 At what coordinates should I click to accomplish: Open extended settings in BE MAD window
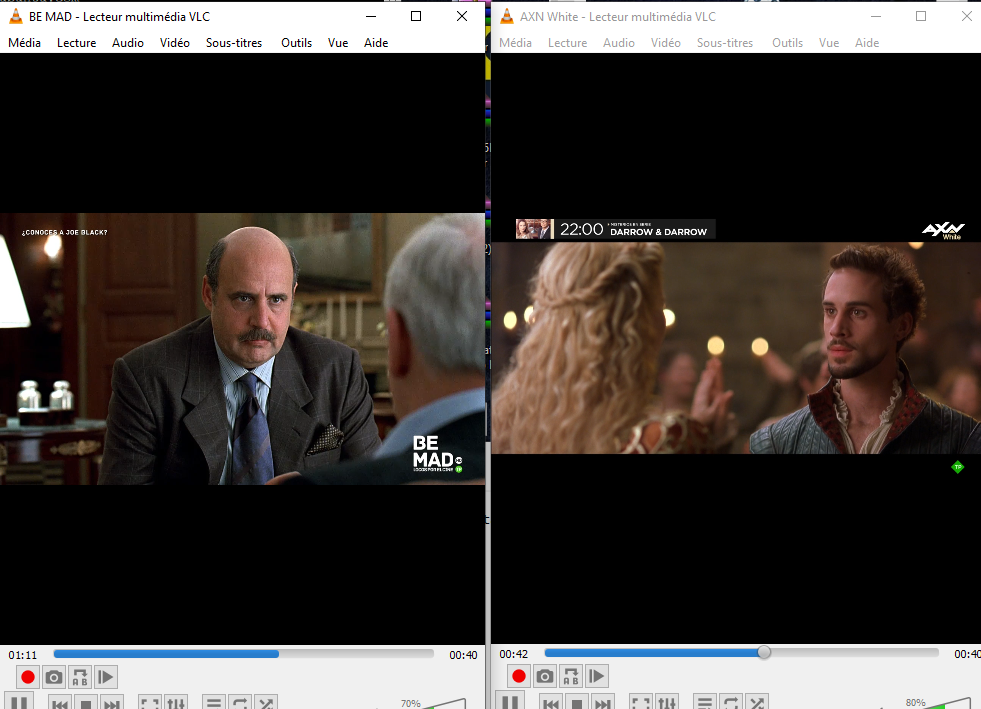(x=176, y=703)
